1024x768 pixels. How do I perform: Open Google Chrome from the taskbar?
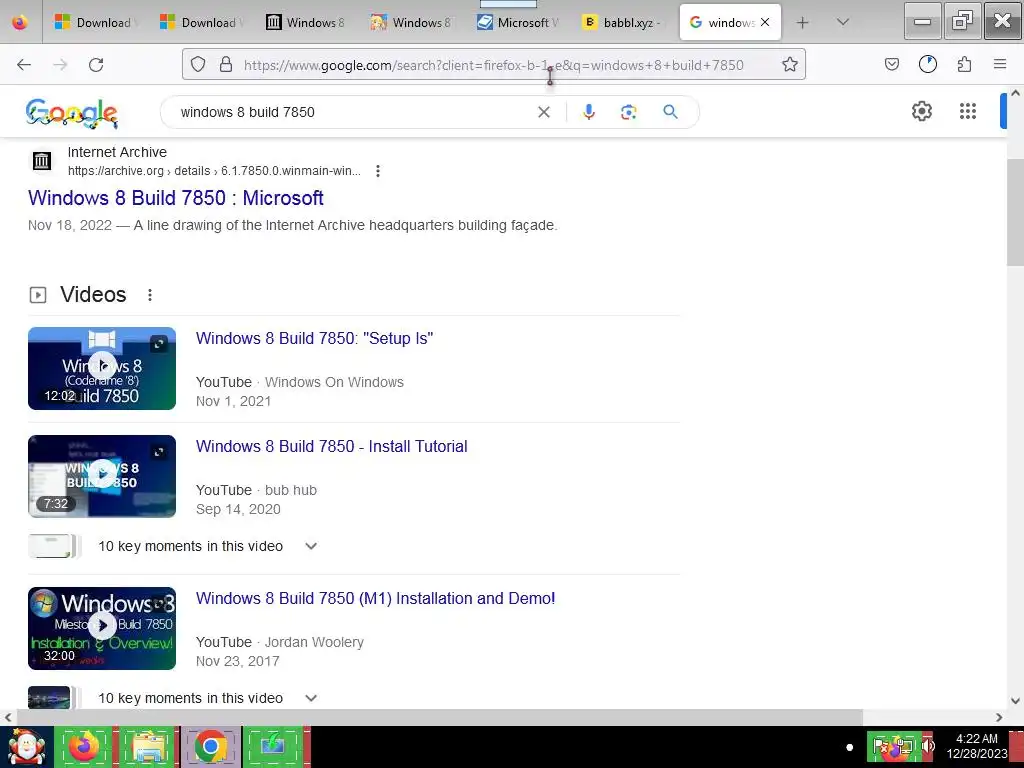[210, 747]
